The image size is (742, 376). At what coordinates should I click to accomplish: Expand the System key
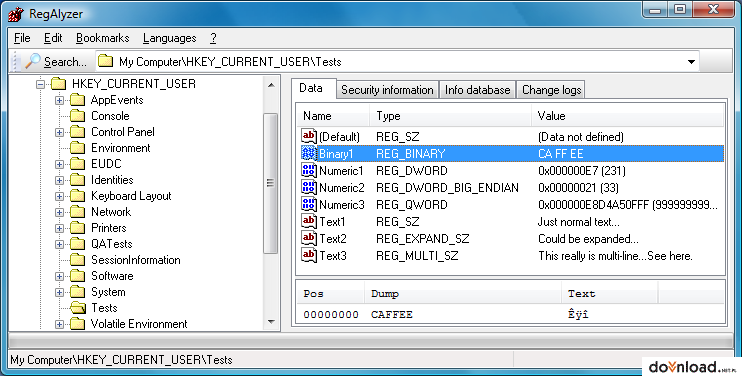[60, 292]
